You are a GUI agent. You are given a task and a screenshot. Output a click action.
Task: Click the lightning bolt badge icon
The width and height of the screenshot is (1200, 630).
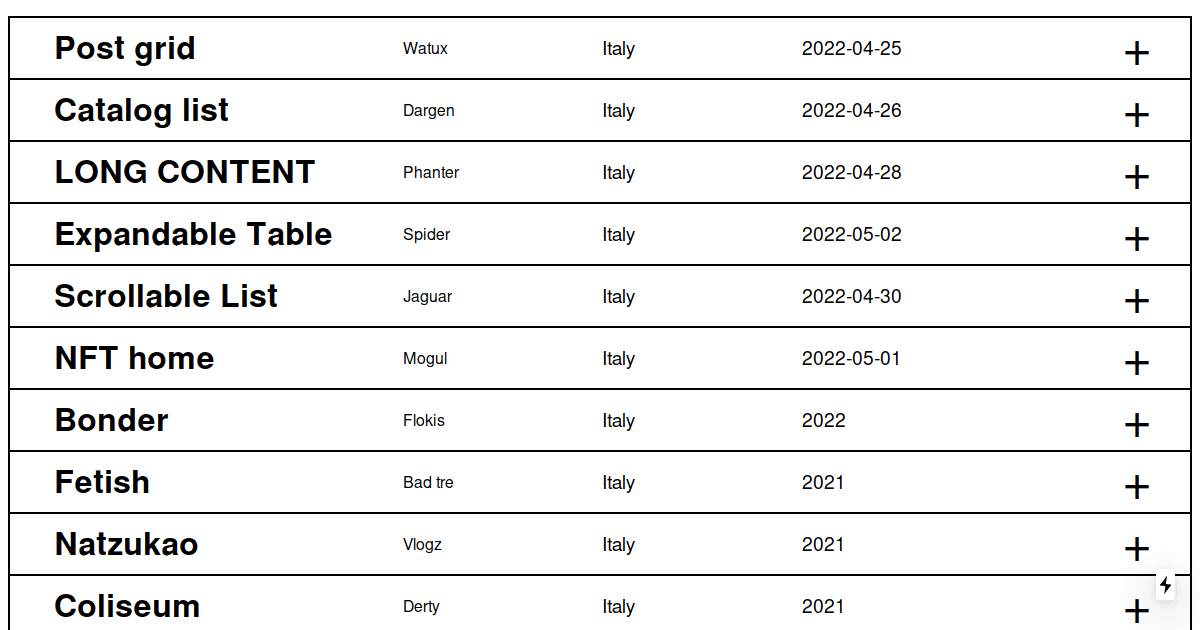(1166, 585)
